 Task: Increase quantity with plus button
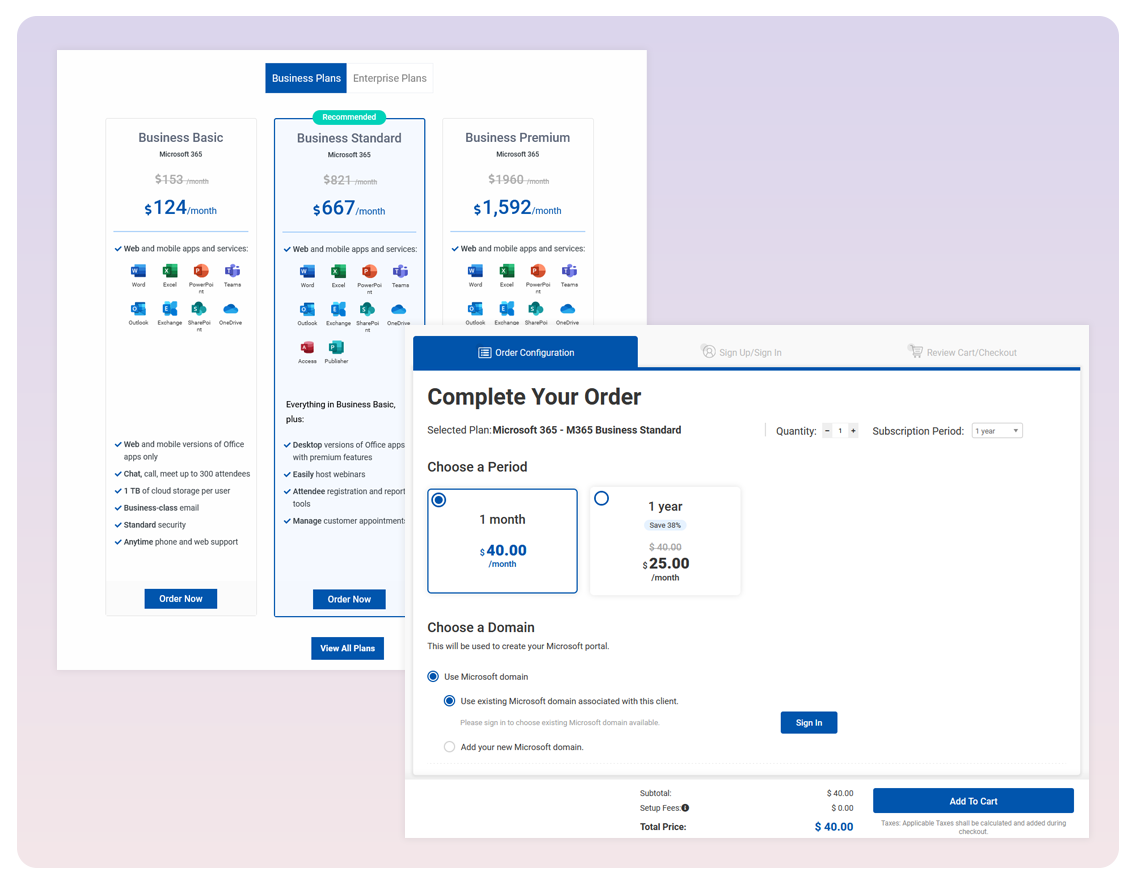tap(853, 431)
